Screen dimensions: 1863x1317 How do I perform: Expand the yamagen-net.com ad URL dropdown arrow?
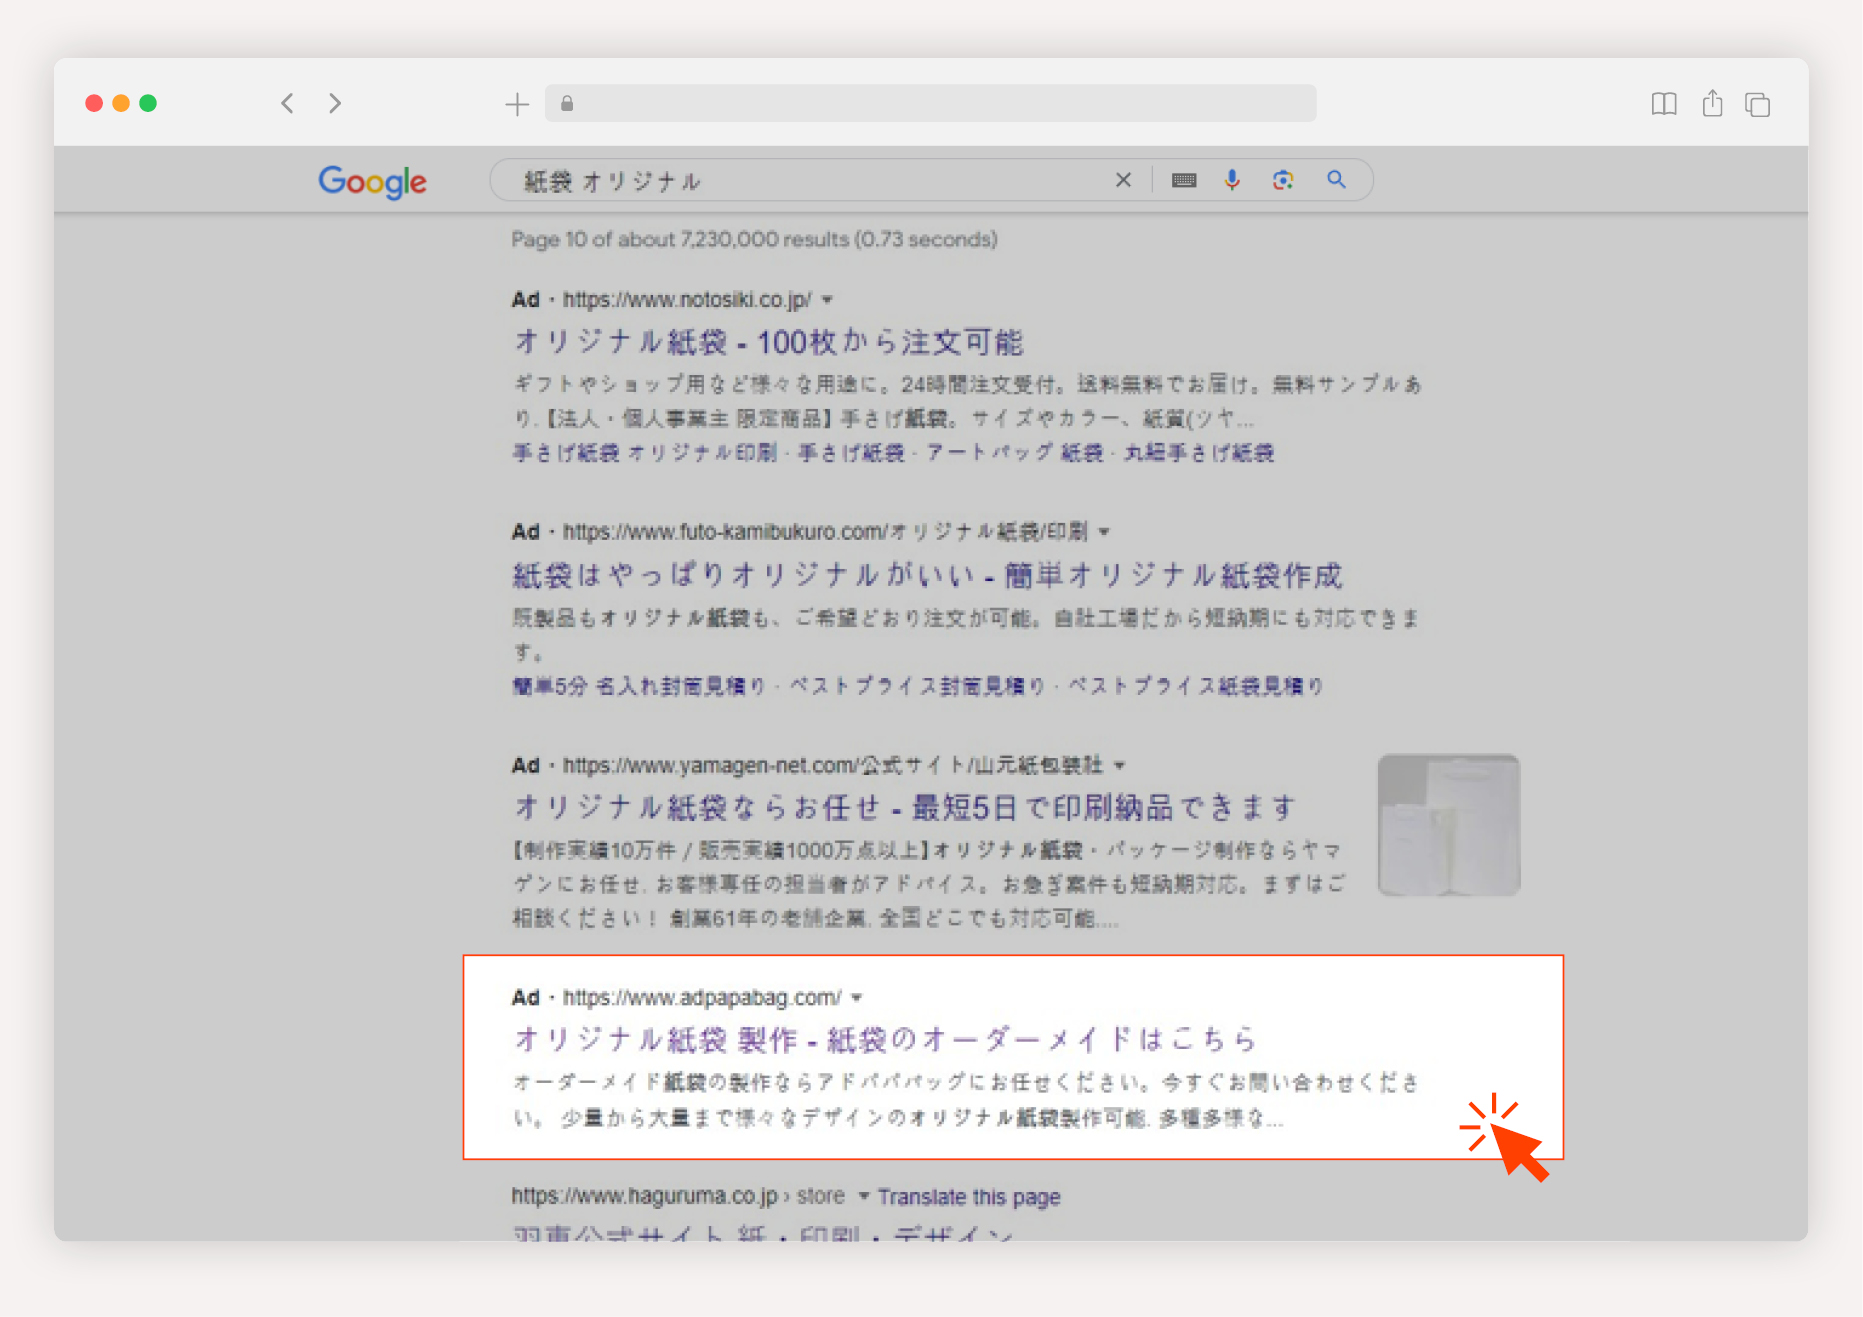click(1120, 766)
